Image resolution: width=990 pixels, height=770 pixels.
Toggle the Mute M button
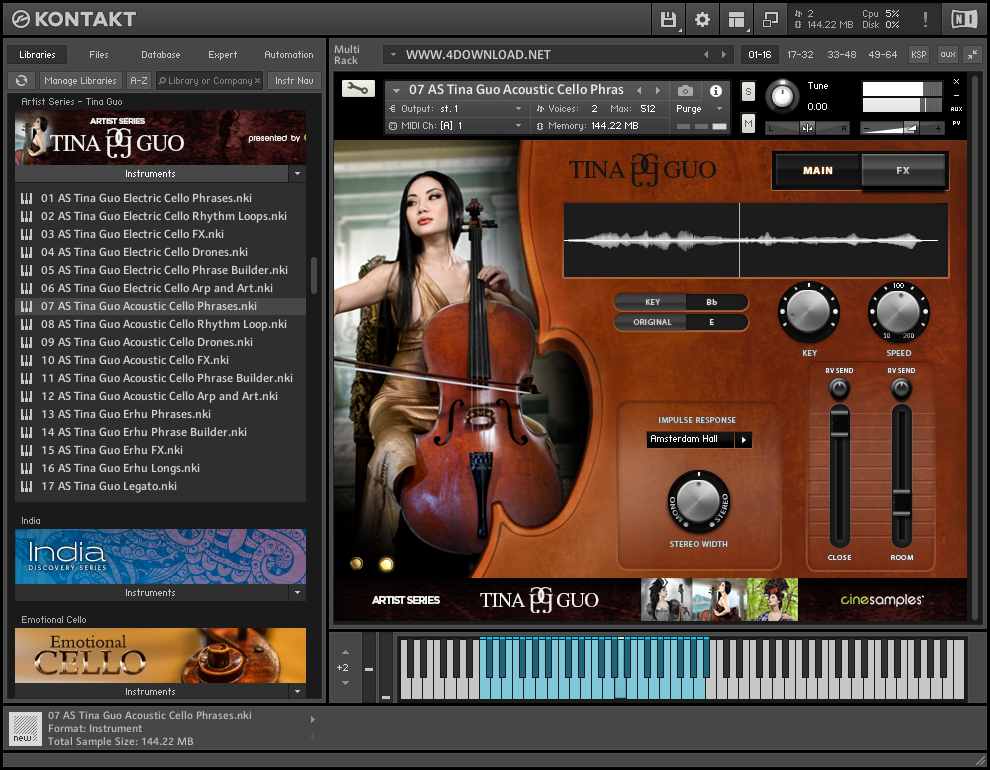coord(748,123)
